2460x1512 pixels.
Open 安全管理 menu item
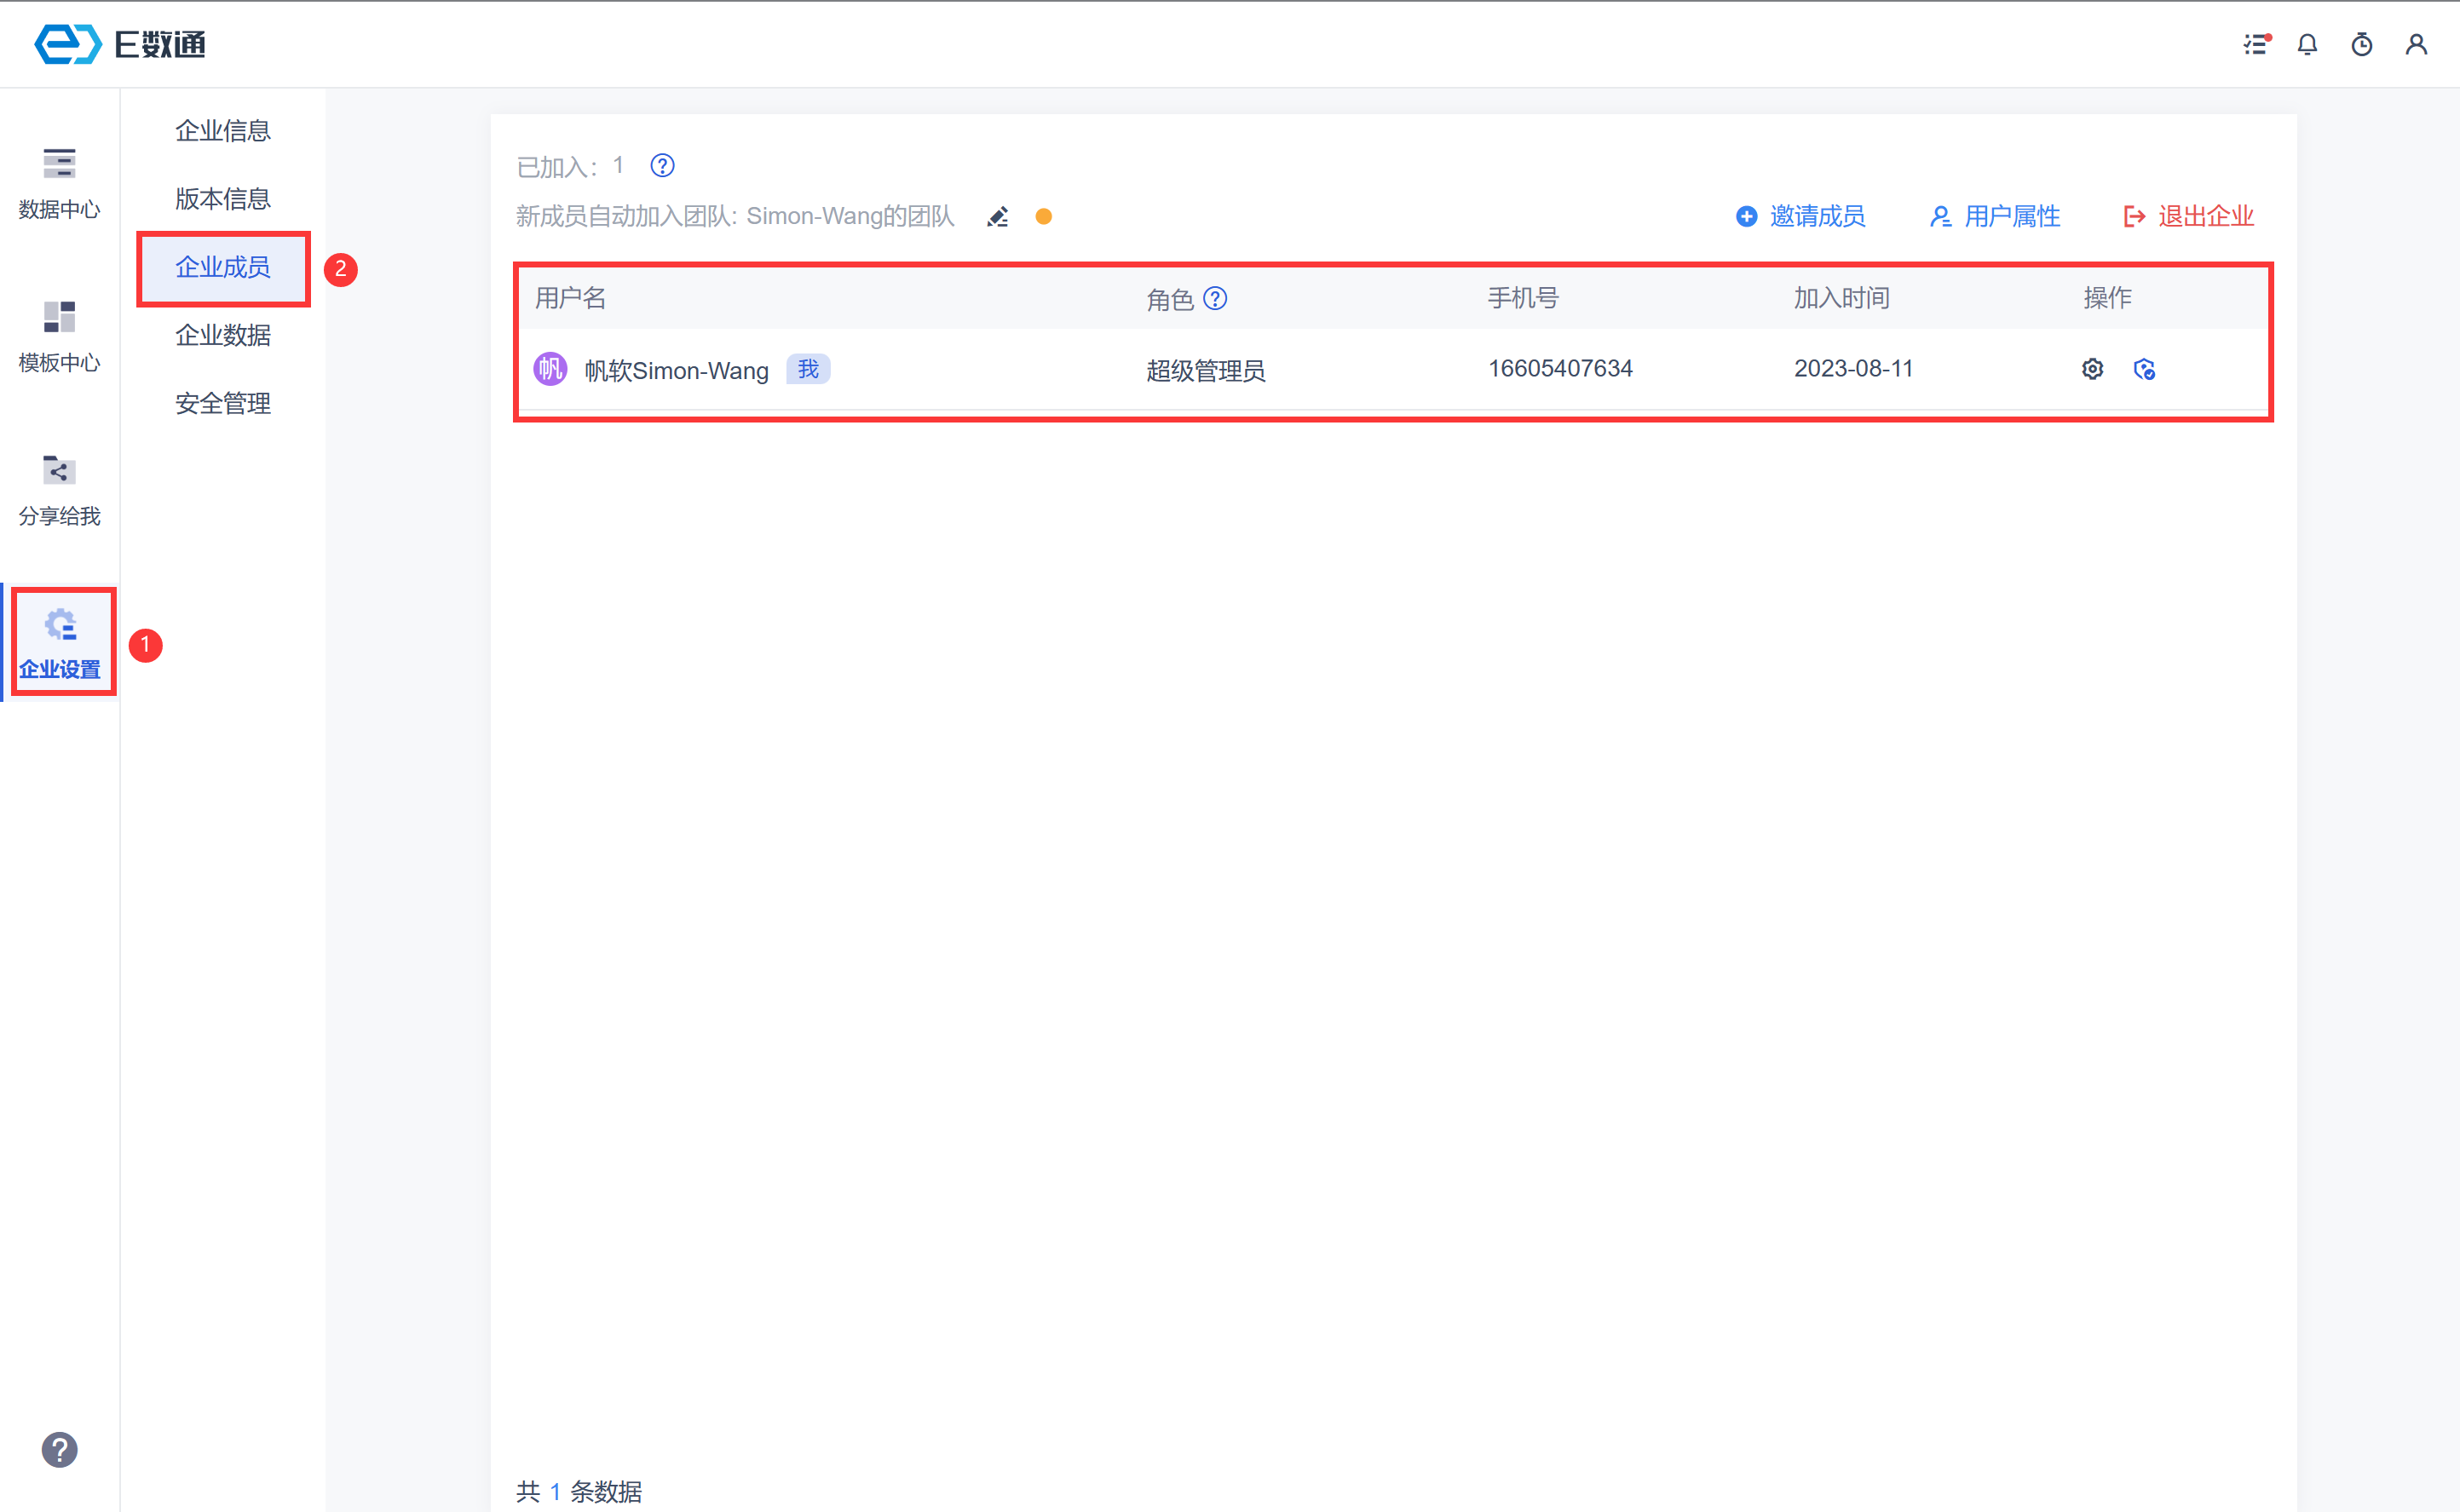(x=223, y=403)
